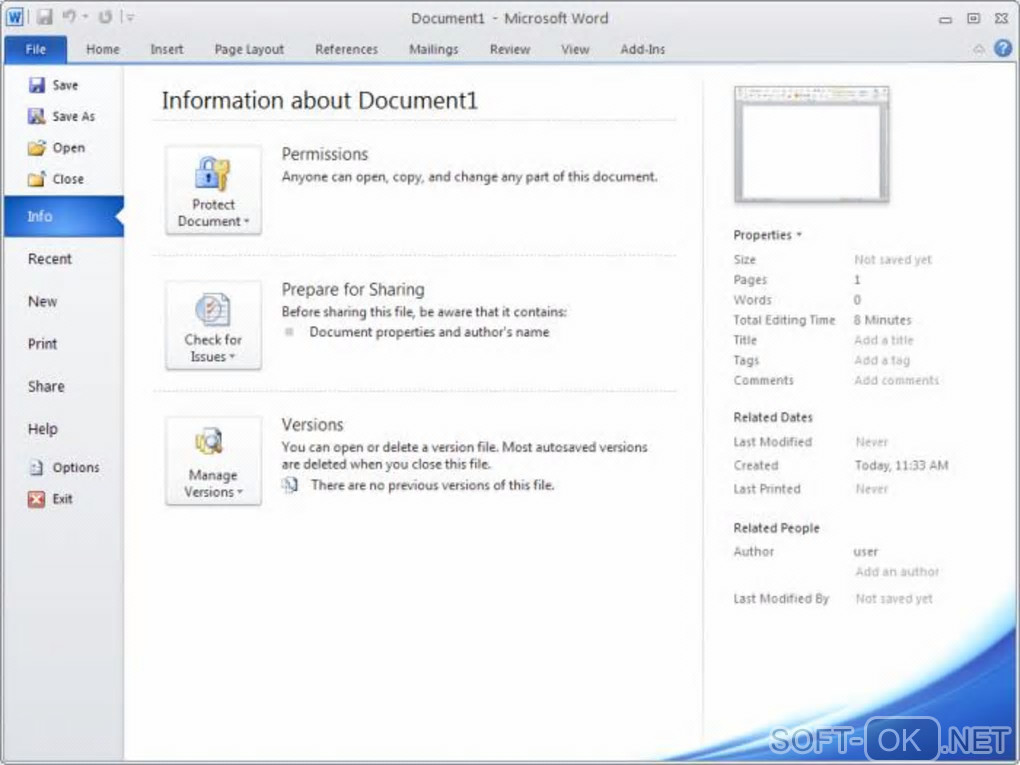Minimize the Word window
This screenshot has height=765, width=1020.
click(945, 18)
